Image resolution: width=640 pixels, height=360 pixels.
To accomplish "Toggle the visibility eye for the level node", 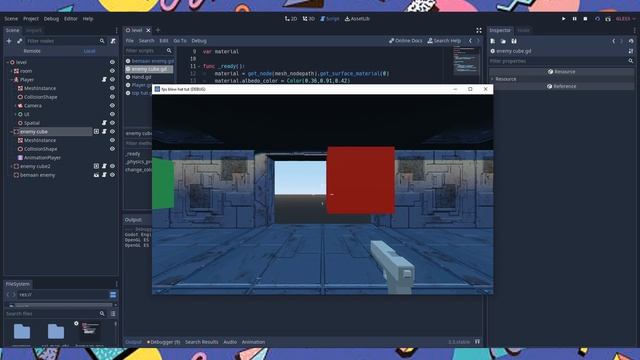I will (112, 62).
